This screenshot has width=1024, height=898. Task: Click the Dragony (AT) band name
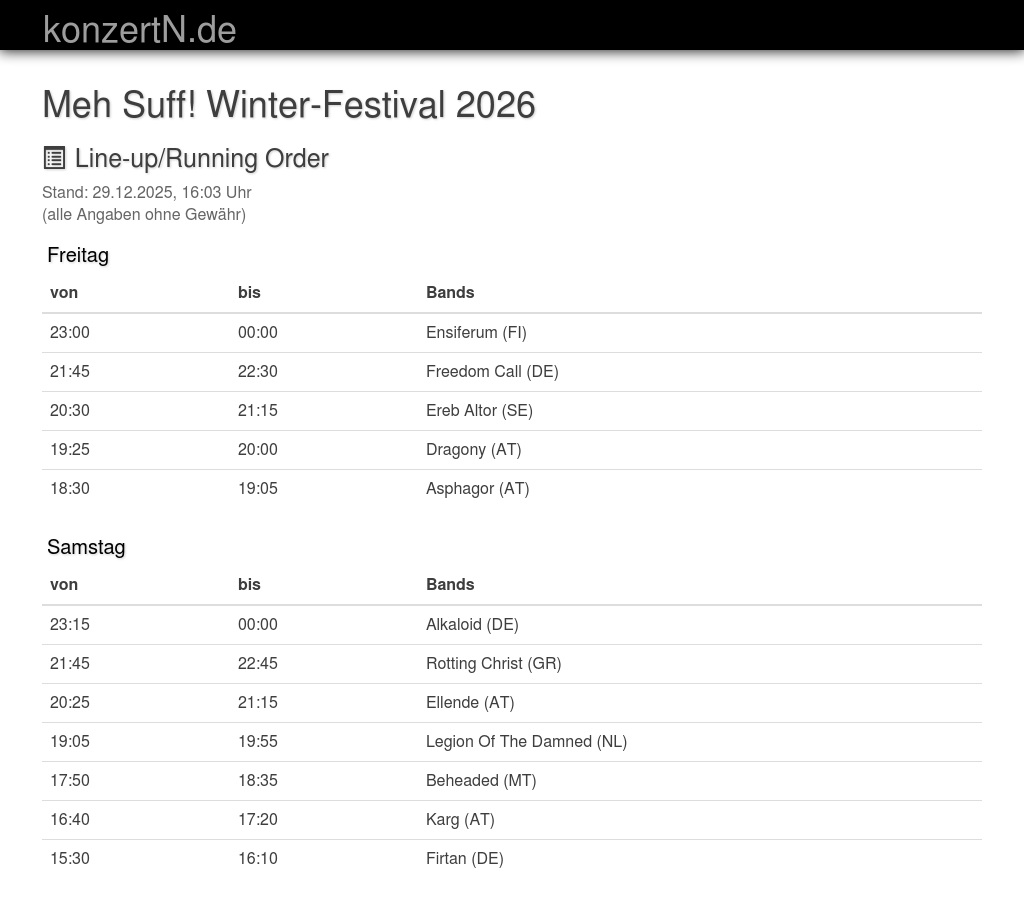coord(473,450)
